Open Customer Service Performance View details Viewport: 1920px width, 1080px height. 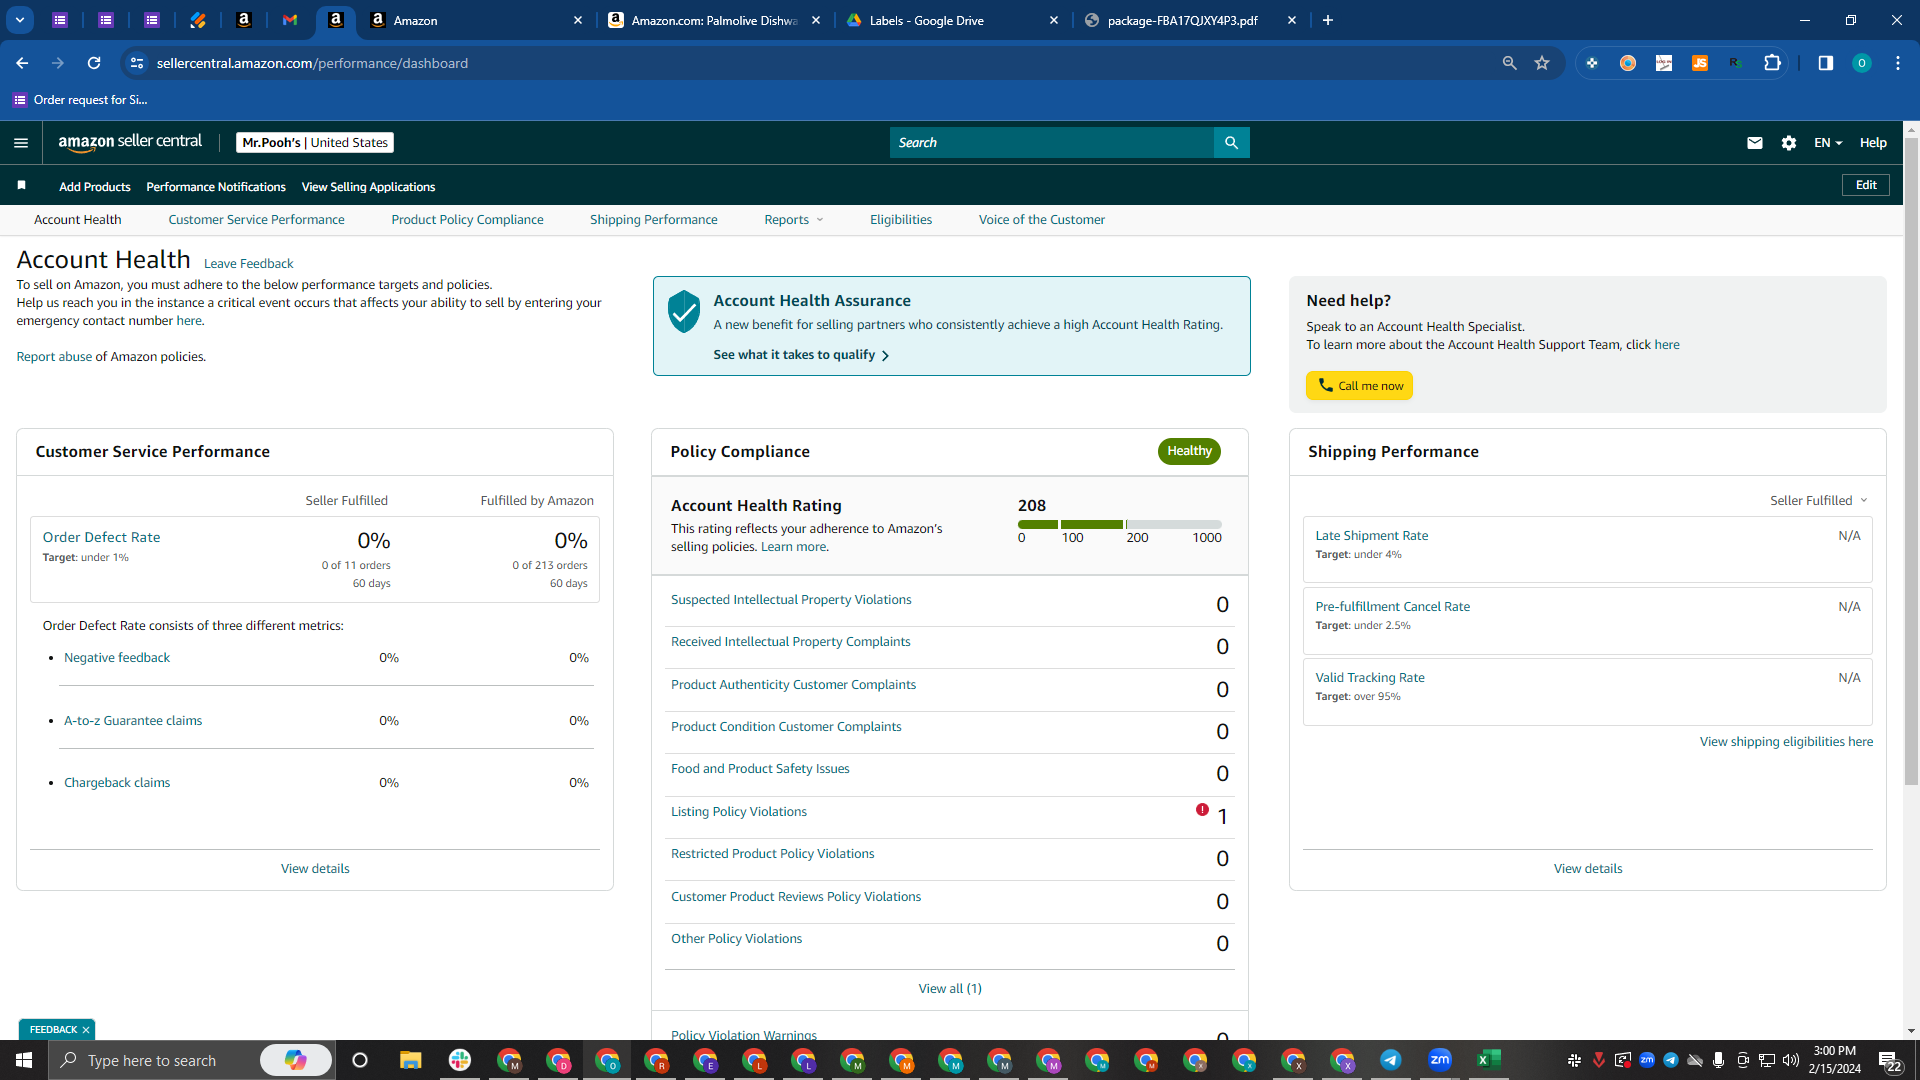pyautogui.click(x=315, y=869)
